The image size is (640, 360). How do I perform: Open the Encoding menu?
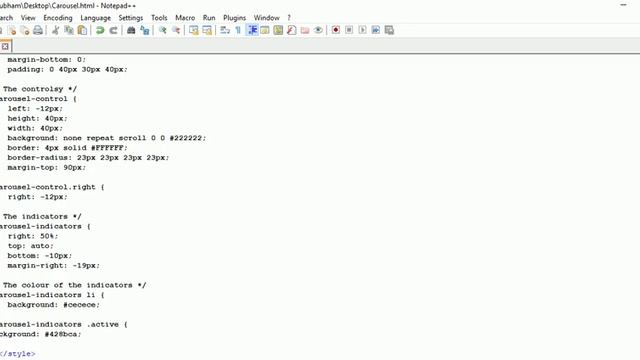click(58, 18)
